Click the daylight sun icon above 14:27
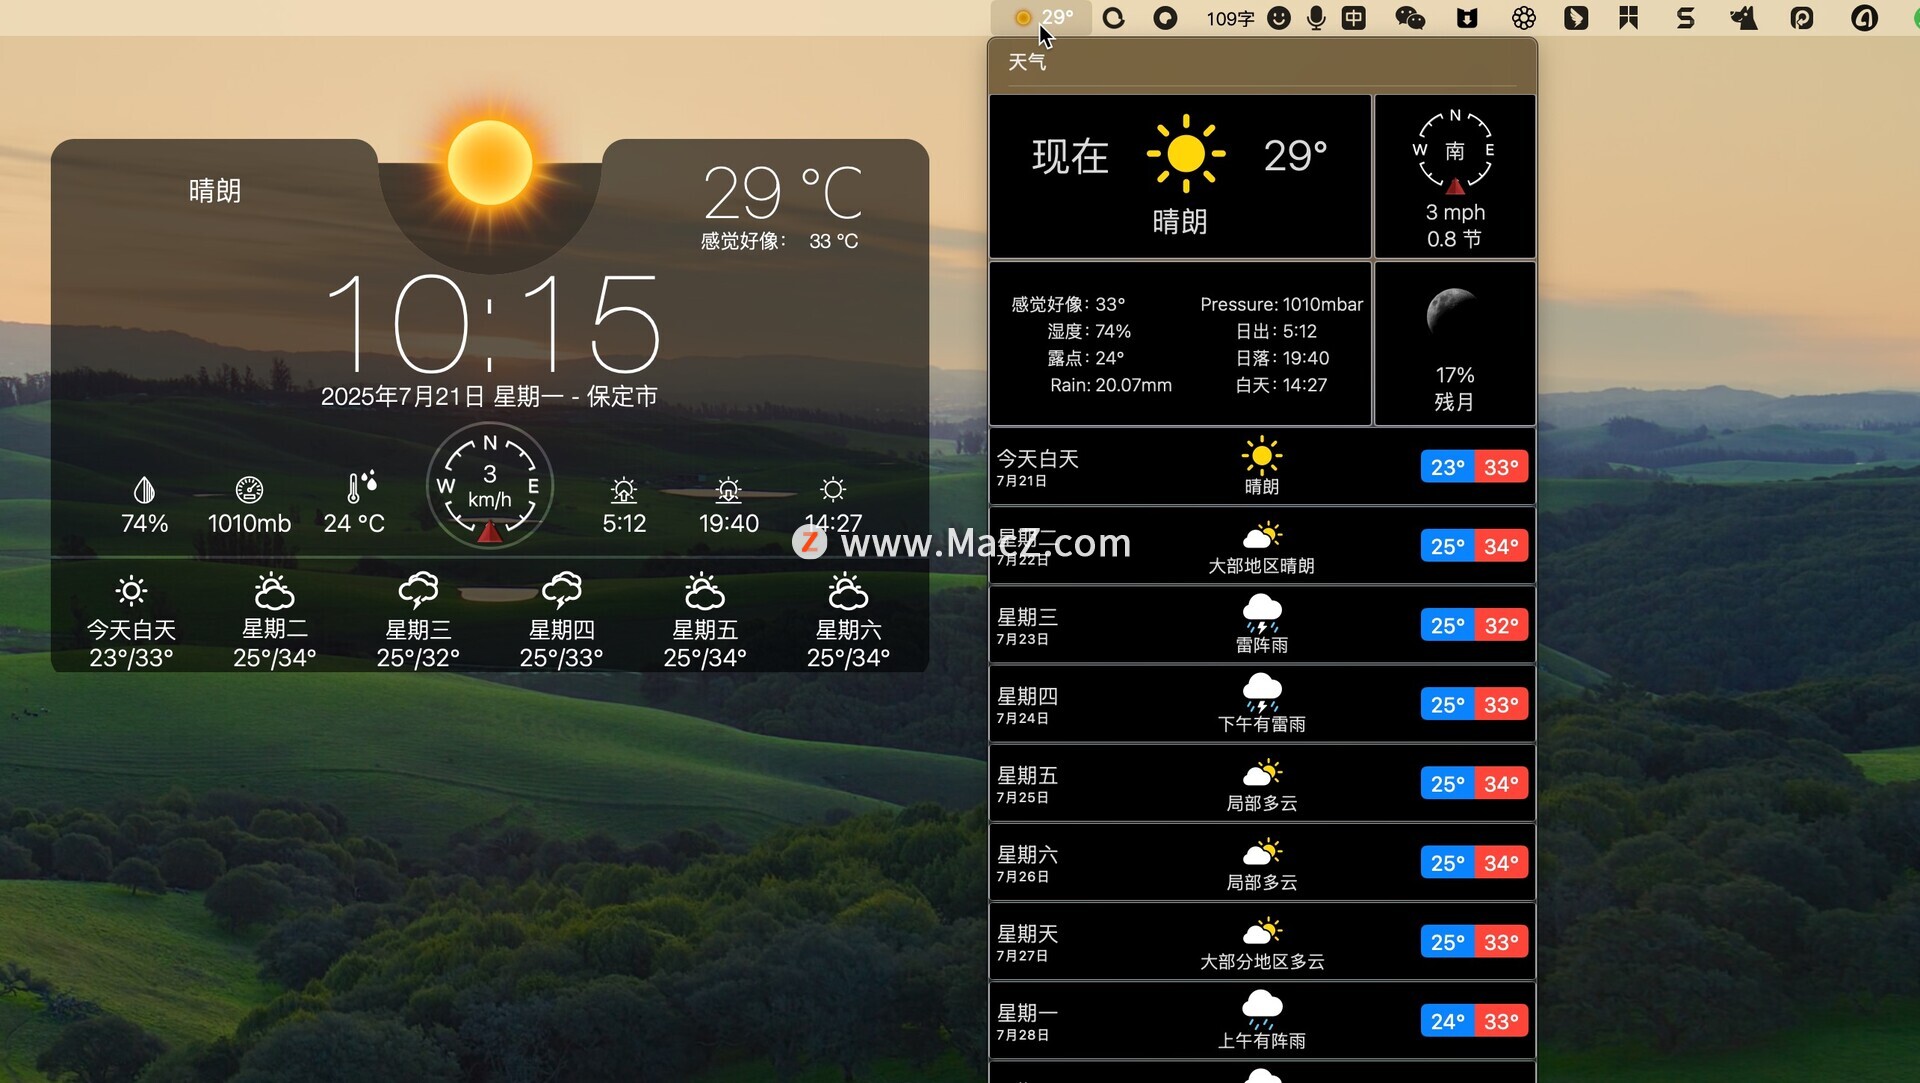The height and width of the screenshot is (1083, 1920). pyautogui.click(x=833, y=489)
